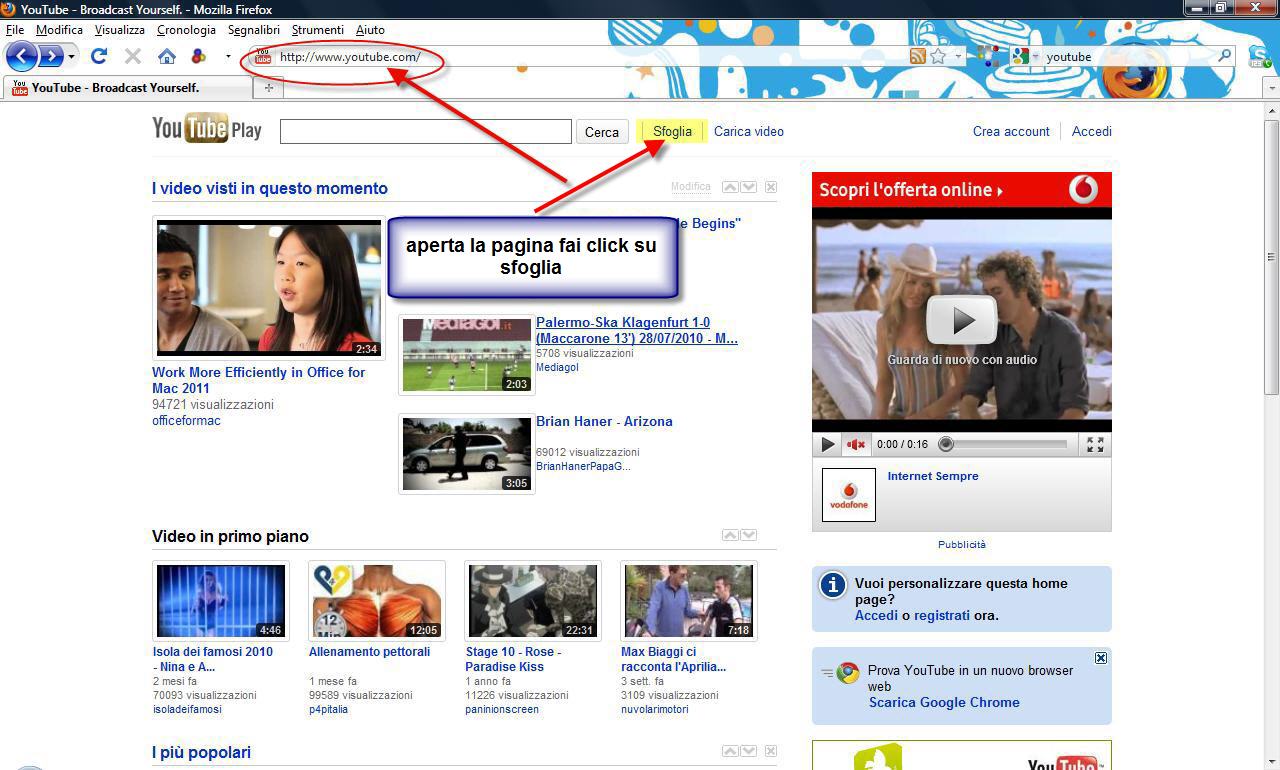Open the File menu
1280x770 pixels.
point(15,30)
